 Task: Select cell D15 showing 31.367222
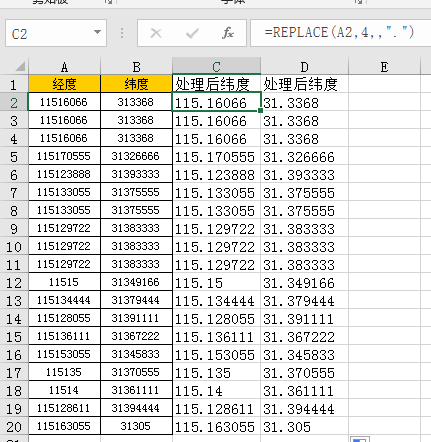304,336
